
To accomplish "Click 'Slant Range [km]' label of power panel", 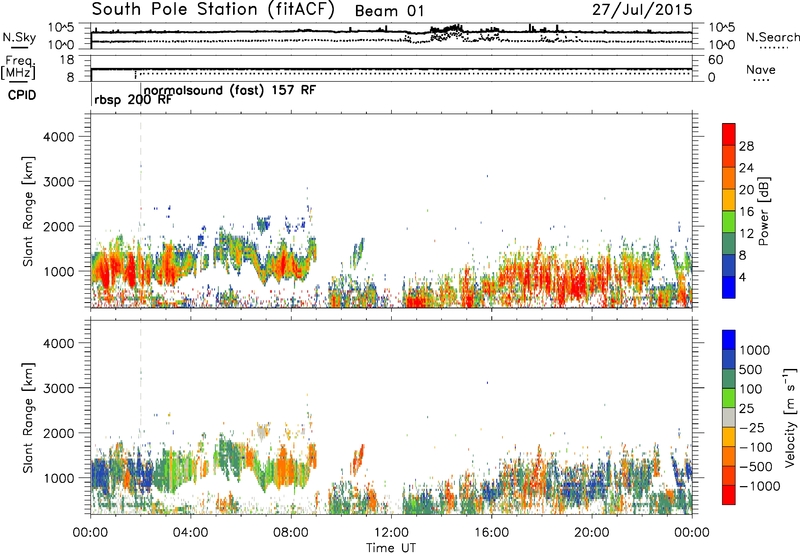I will (x=28, y=211).
